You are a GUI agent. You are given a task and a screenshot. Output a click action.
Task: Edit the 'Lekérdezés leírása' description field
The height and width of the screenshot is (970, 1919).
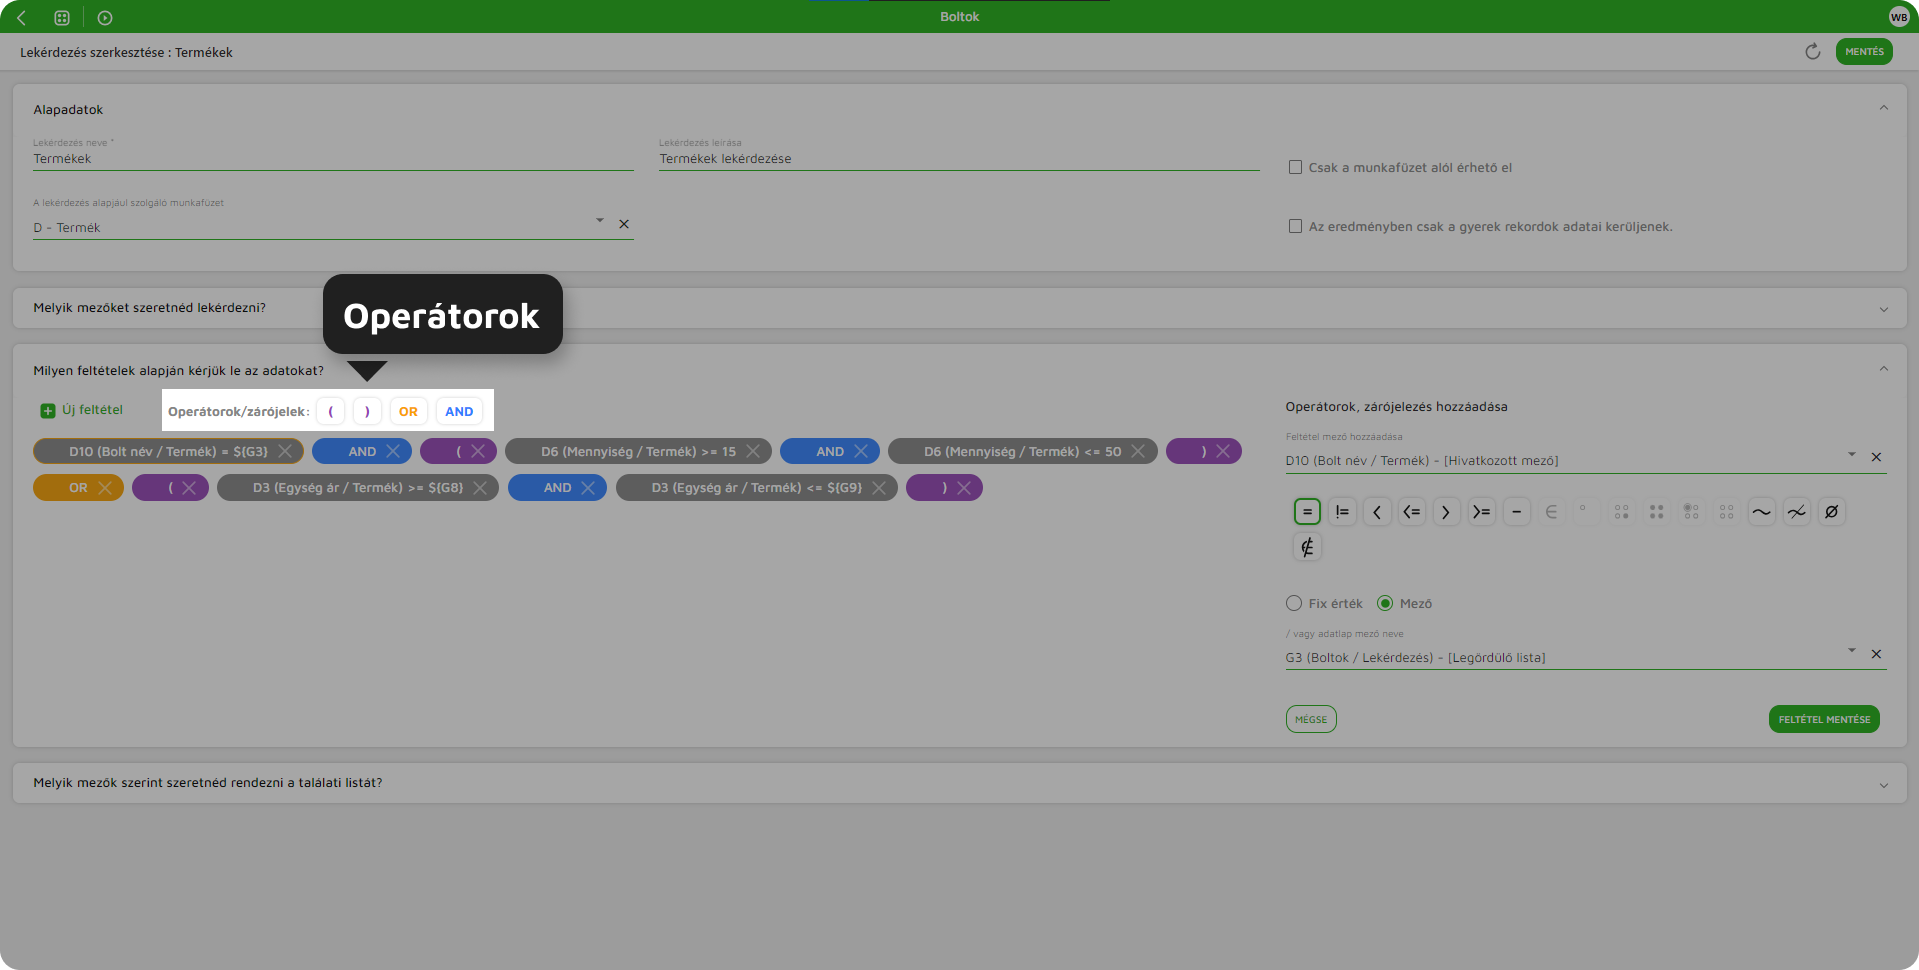(959, 159)
